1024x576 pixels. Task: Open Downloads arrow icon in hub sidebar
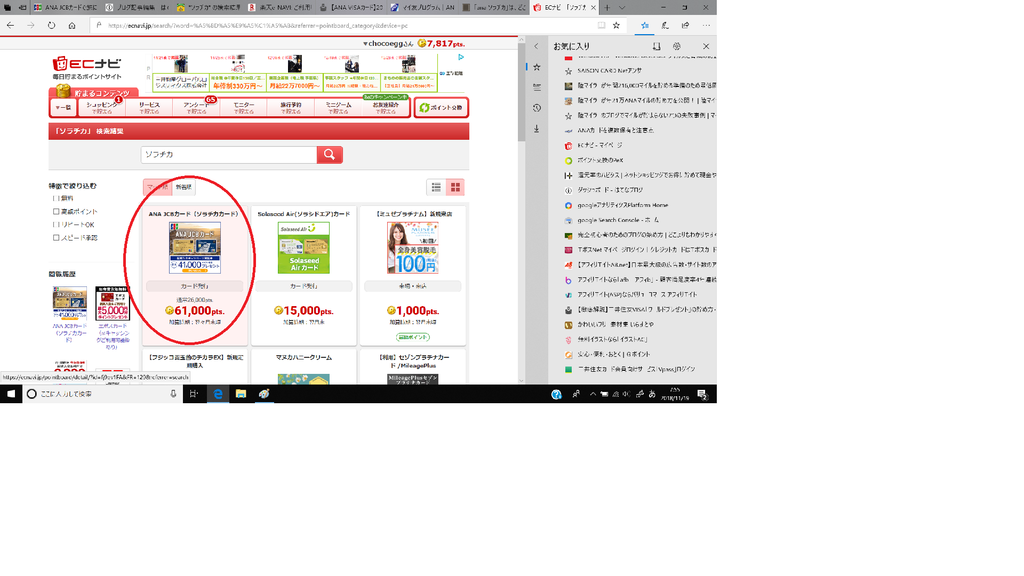537,129
